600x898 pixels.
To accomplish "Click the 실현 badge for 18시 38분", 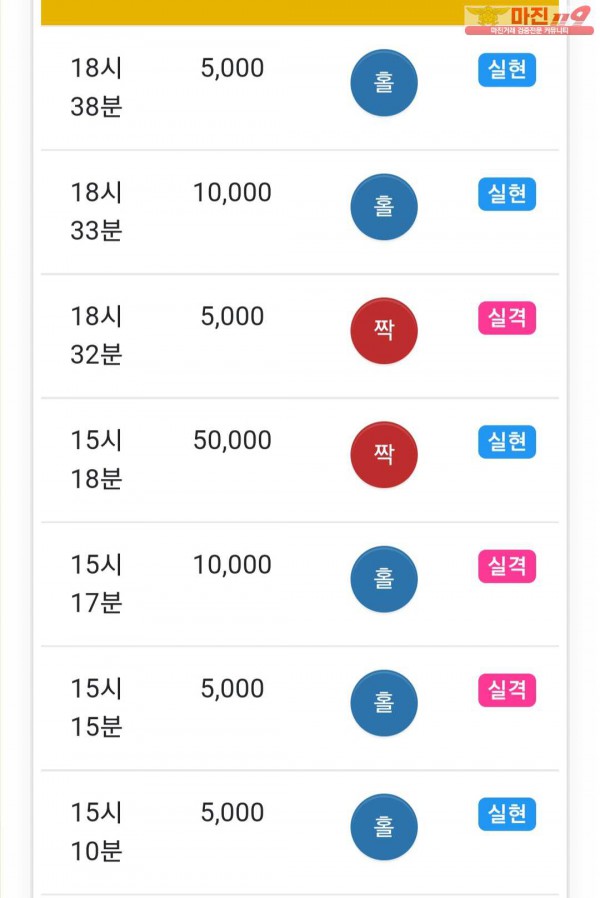I will point(507,71).
